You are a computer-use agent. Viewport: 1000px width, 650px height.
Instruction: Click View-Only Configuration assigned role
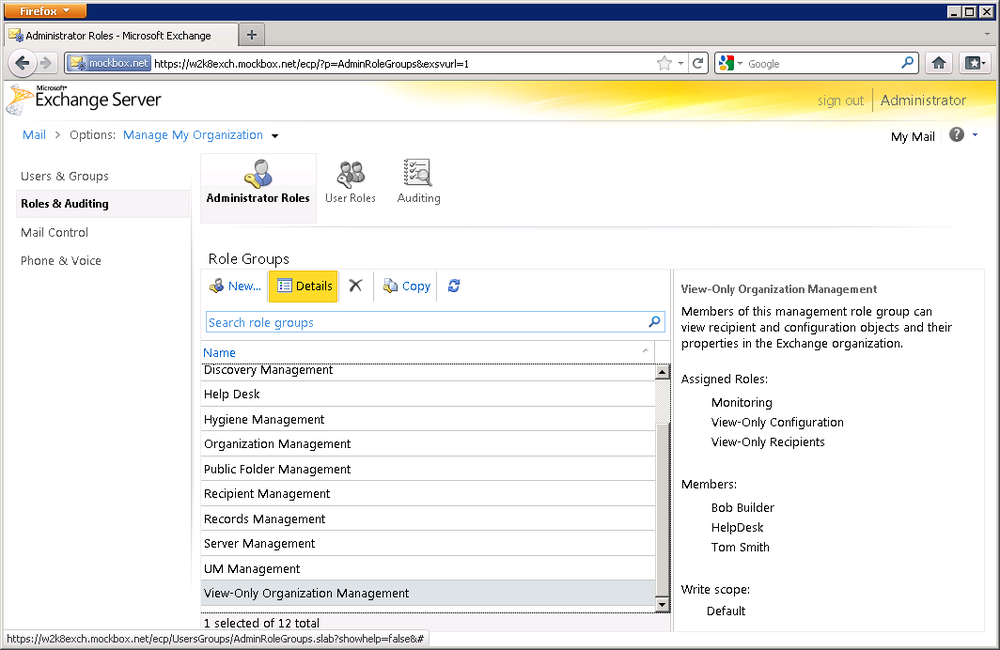pyautogui.click(x=777, y=422)
